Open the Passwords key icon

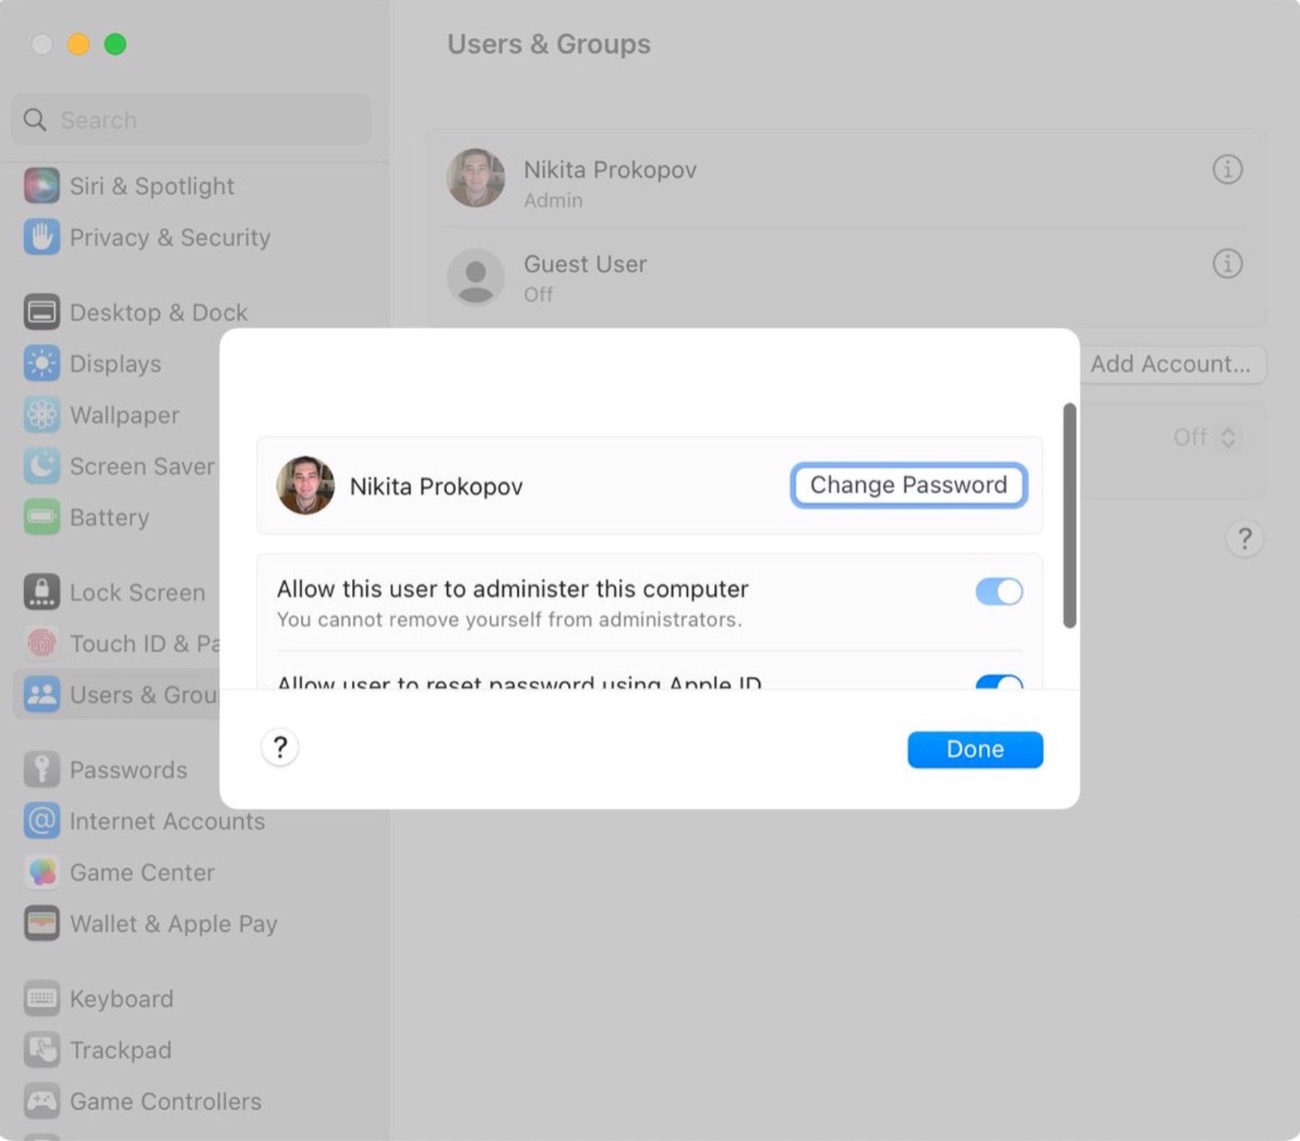pyautogui.click(x=41, y=769)
